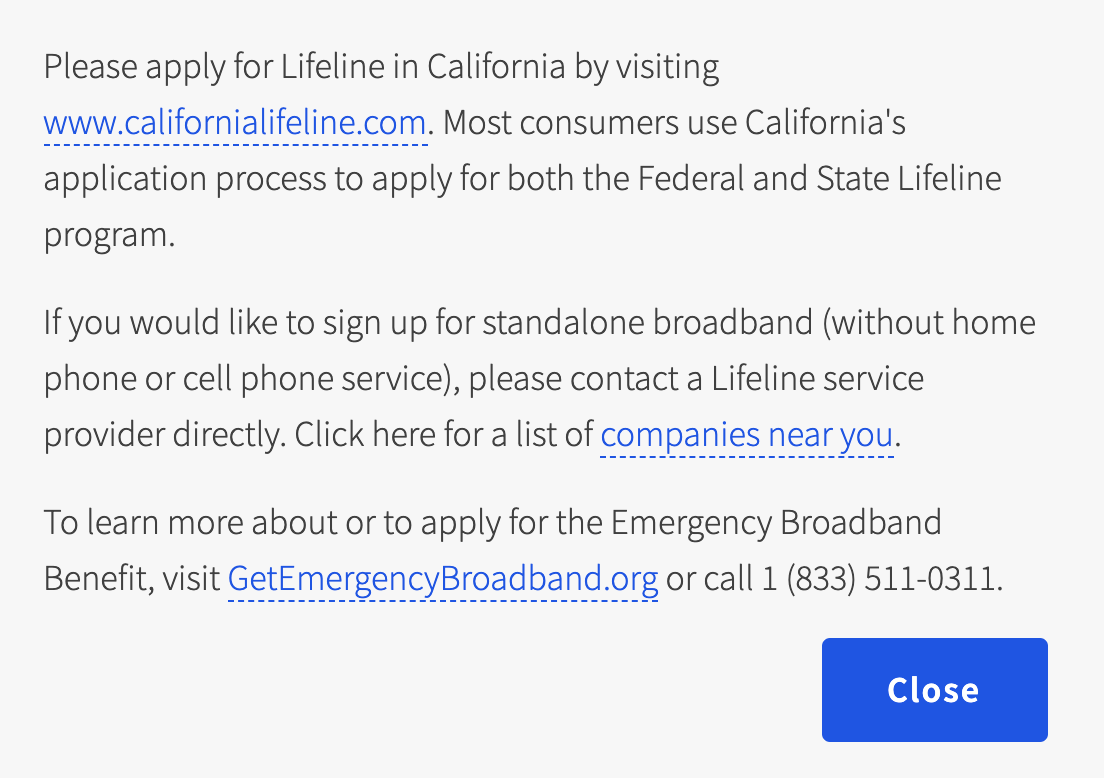1104x778 pixels.
Task: Click the words 'Emergency Broadband' in last paragraph
Action: (776, 523)
